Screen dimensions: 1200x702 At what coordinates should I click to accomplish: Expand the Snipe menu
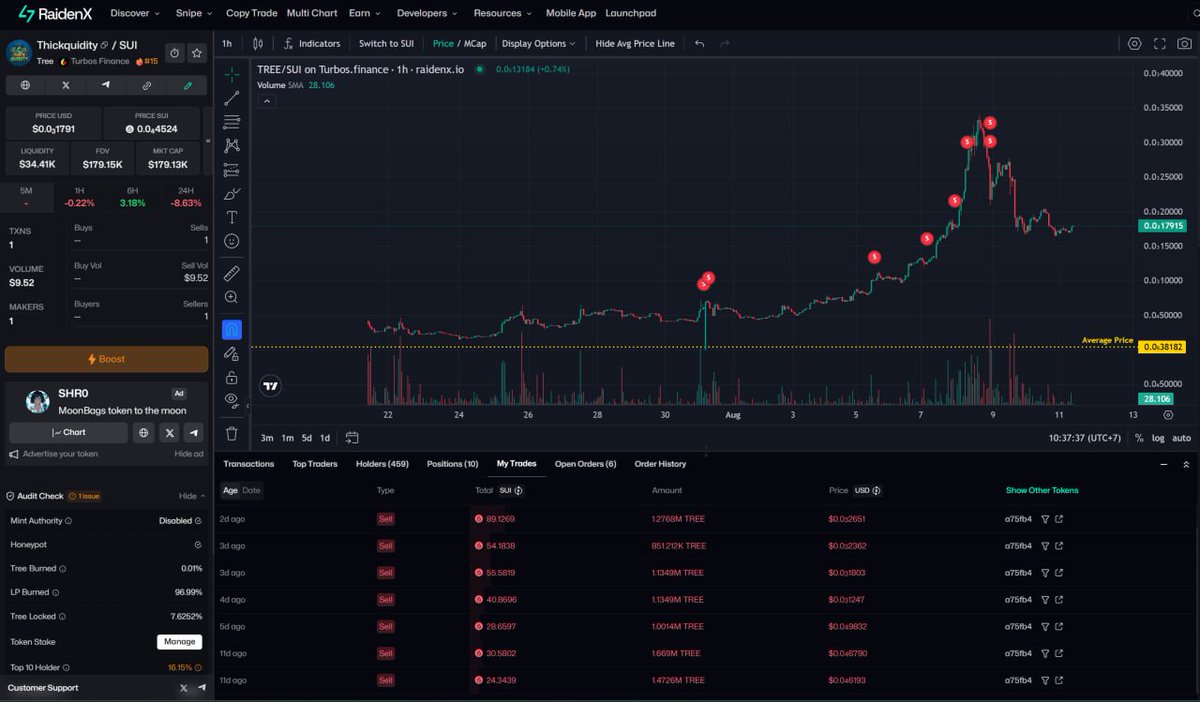pyautogui.click(x=194, y=13)
